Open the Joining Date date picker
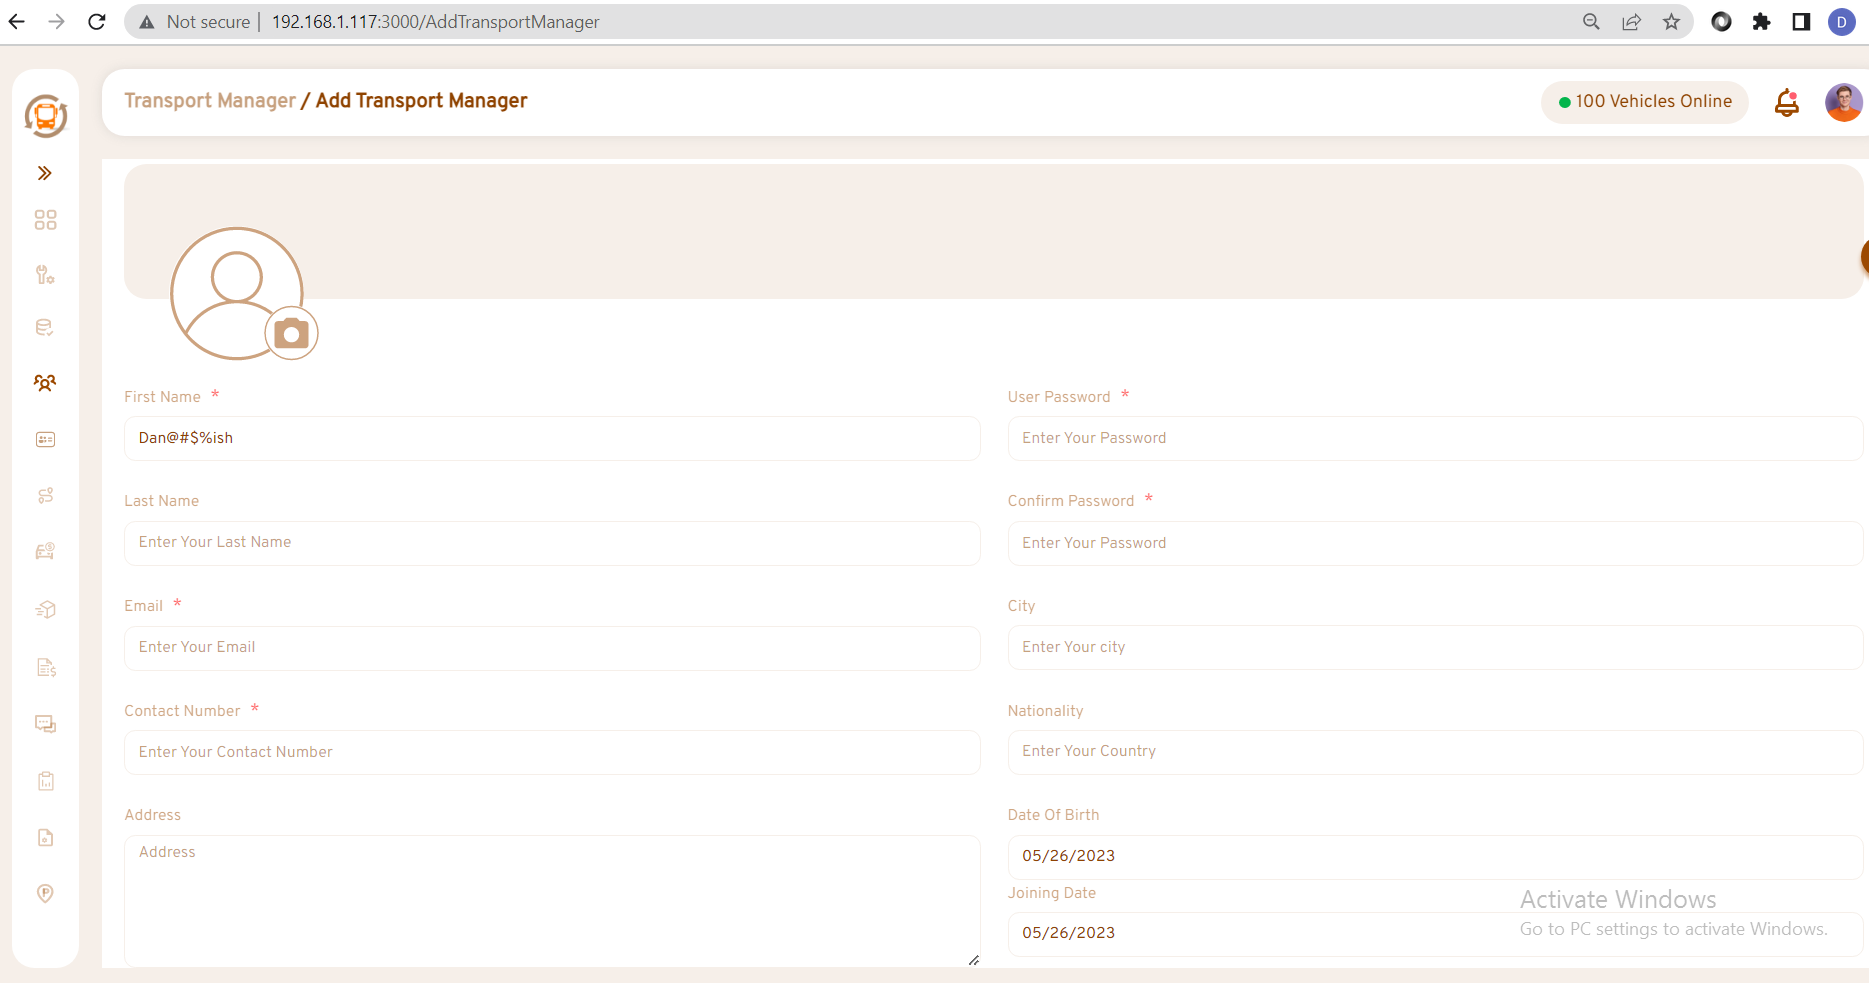This screenshot has width=1869, height=983. 1434,933
